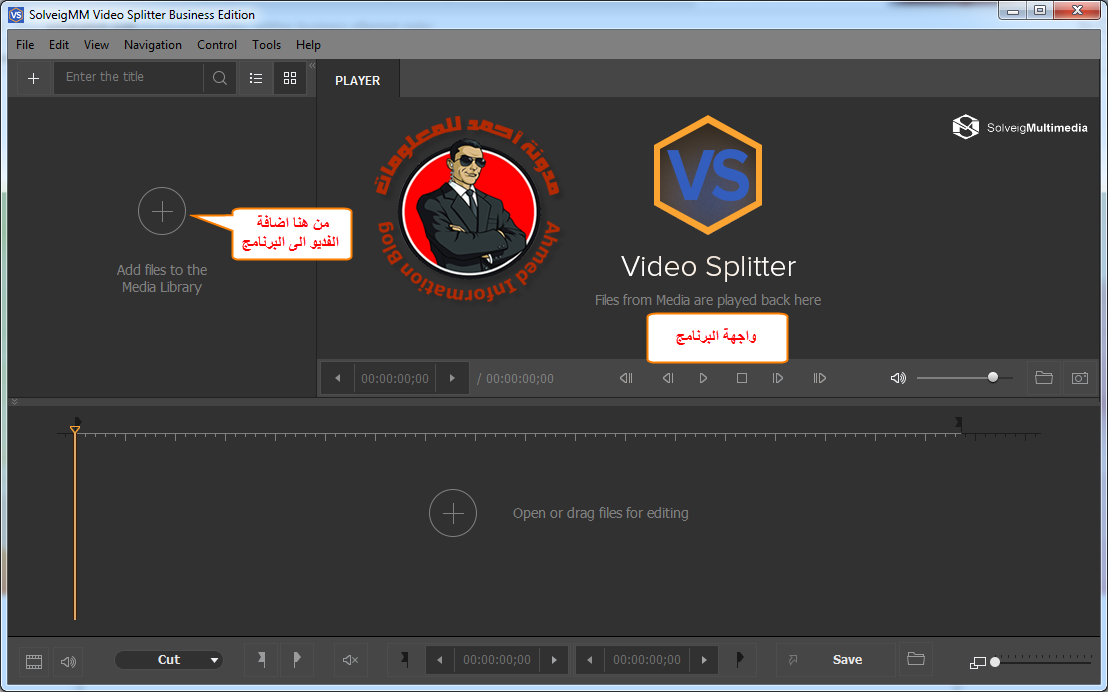Minimize the Video Splitter window
Screen dimensions: 1108x692
coord(1013,11)
